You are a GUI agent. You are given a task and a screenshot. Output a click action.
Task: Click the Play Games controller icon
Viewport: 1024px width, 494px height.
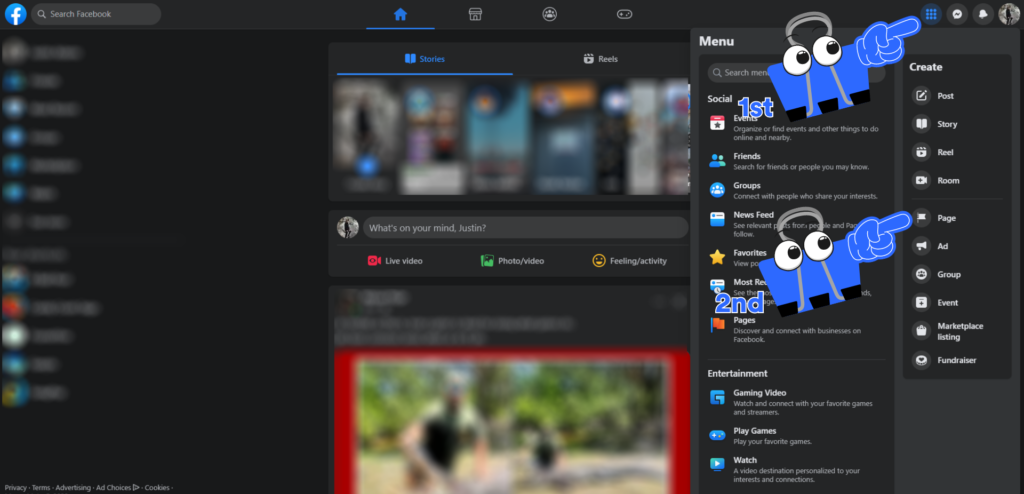click(717, 435)
